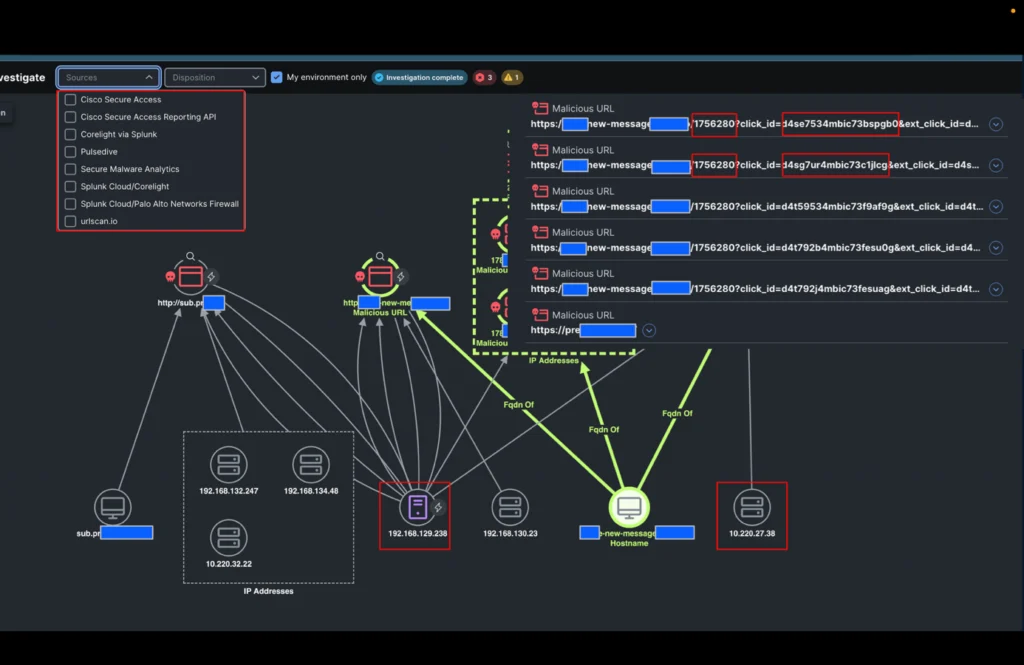Click the 192.168.132.247 server icon
This screenshot has height=665, width=1024.
228,466
